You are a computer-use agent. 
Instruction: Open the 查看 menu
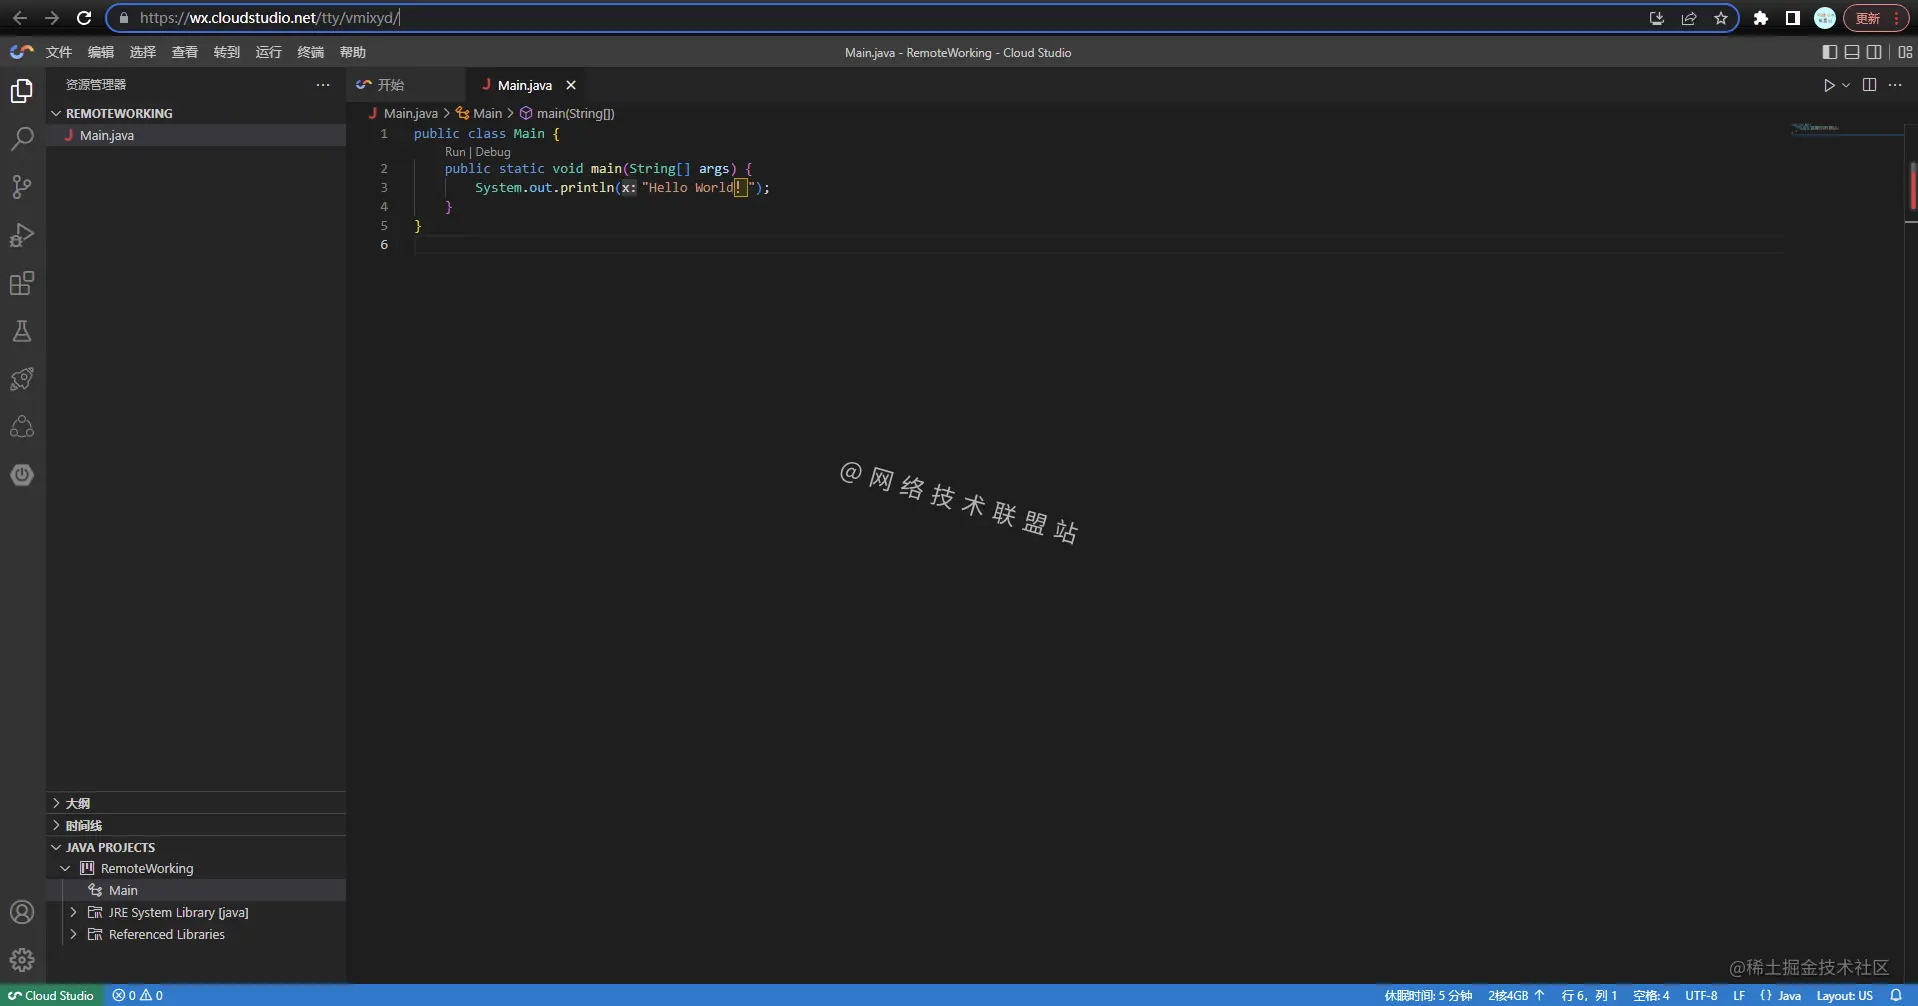click(x=185, y=52)
